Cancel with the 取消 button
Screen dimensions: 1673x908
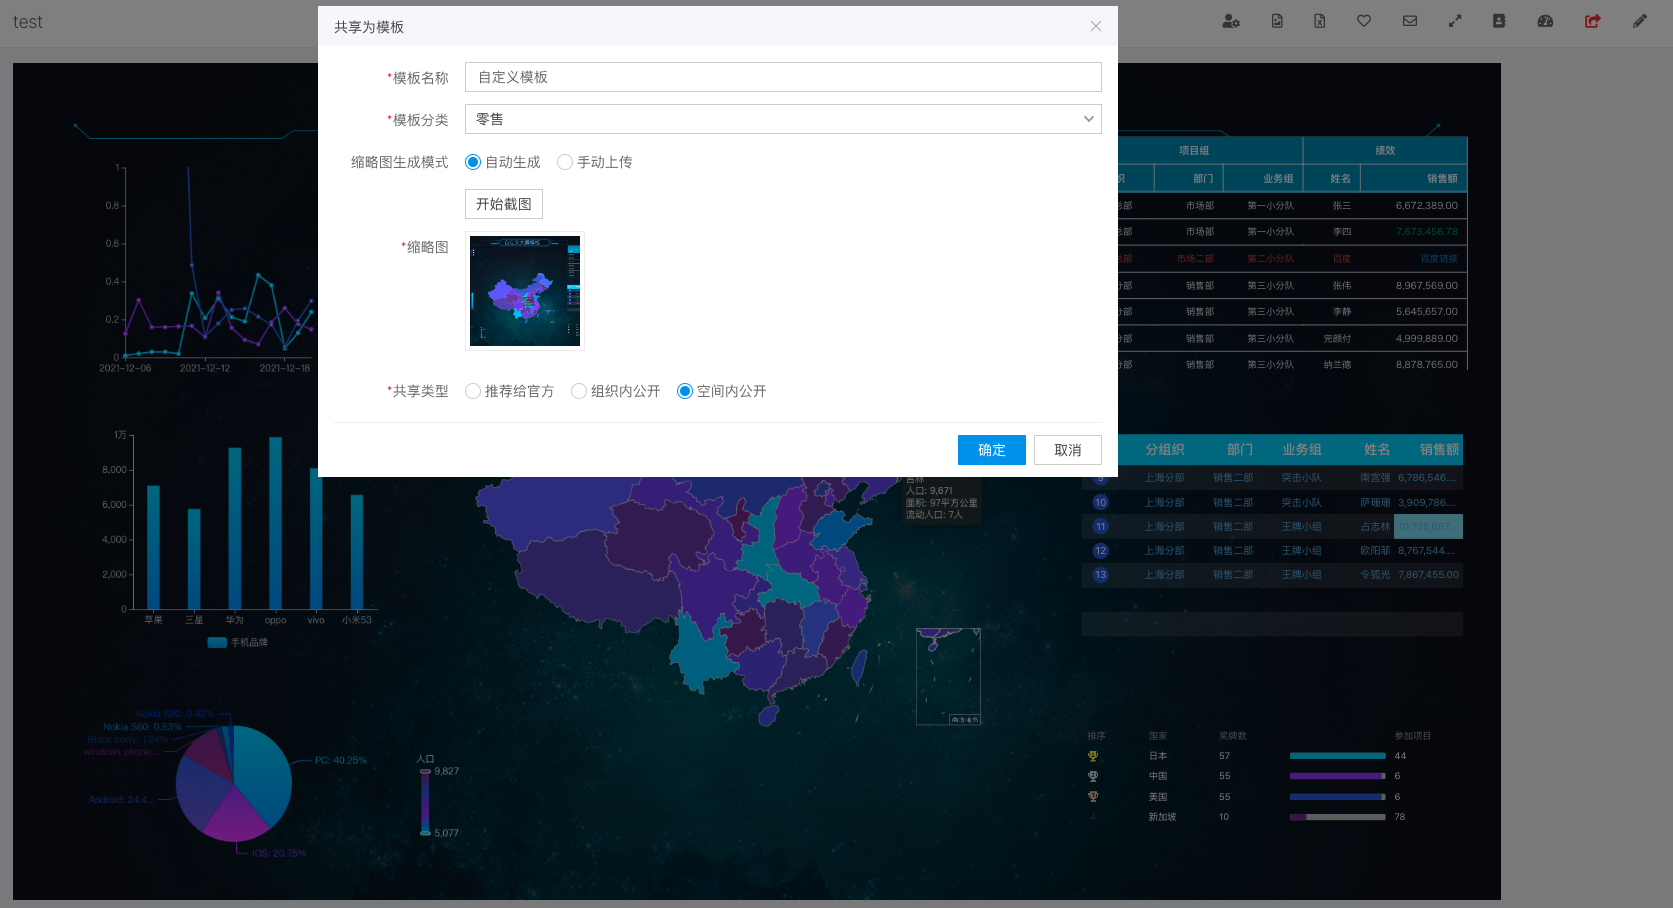1068,450
